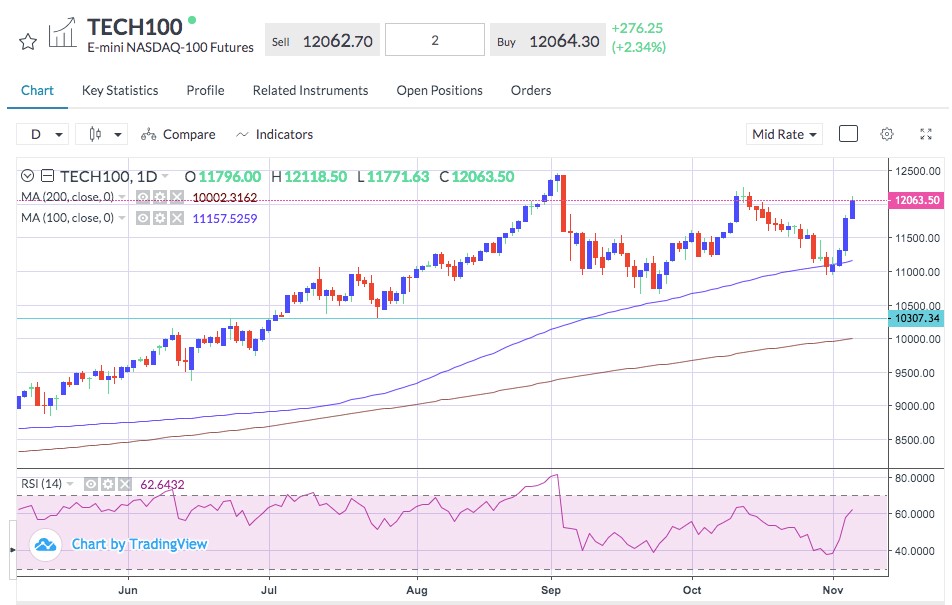
Task: Switch to the Orders tab
Action: tap(531, 91)
